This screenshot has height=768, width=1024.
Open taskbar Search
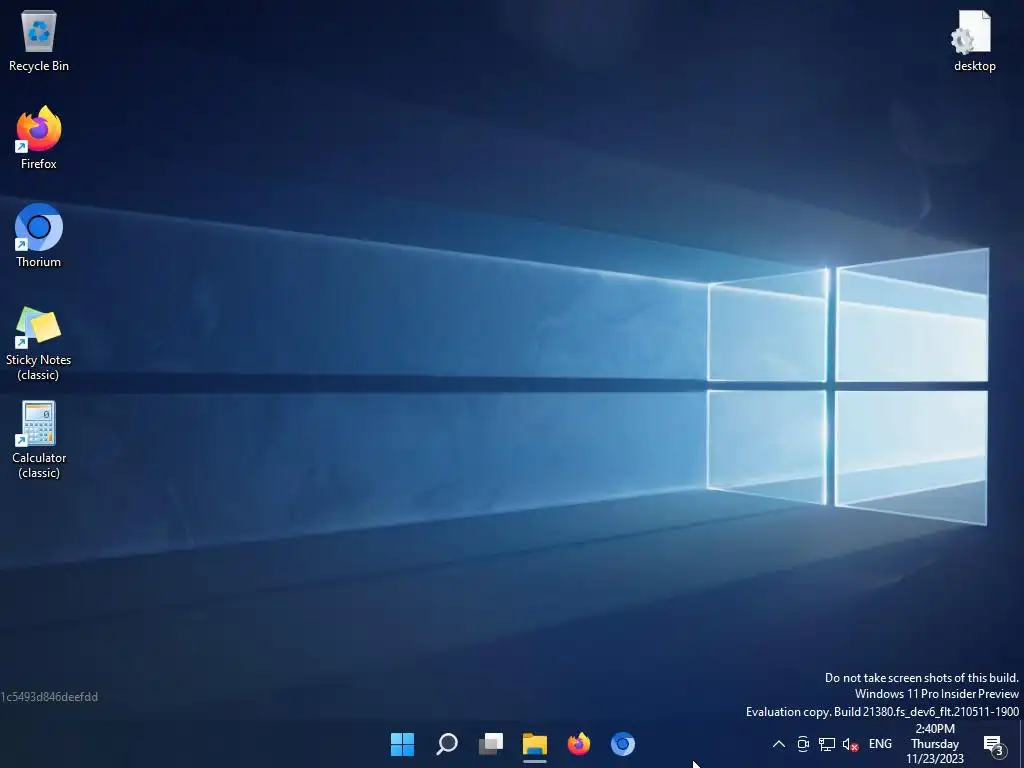pos(447,744)
